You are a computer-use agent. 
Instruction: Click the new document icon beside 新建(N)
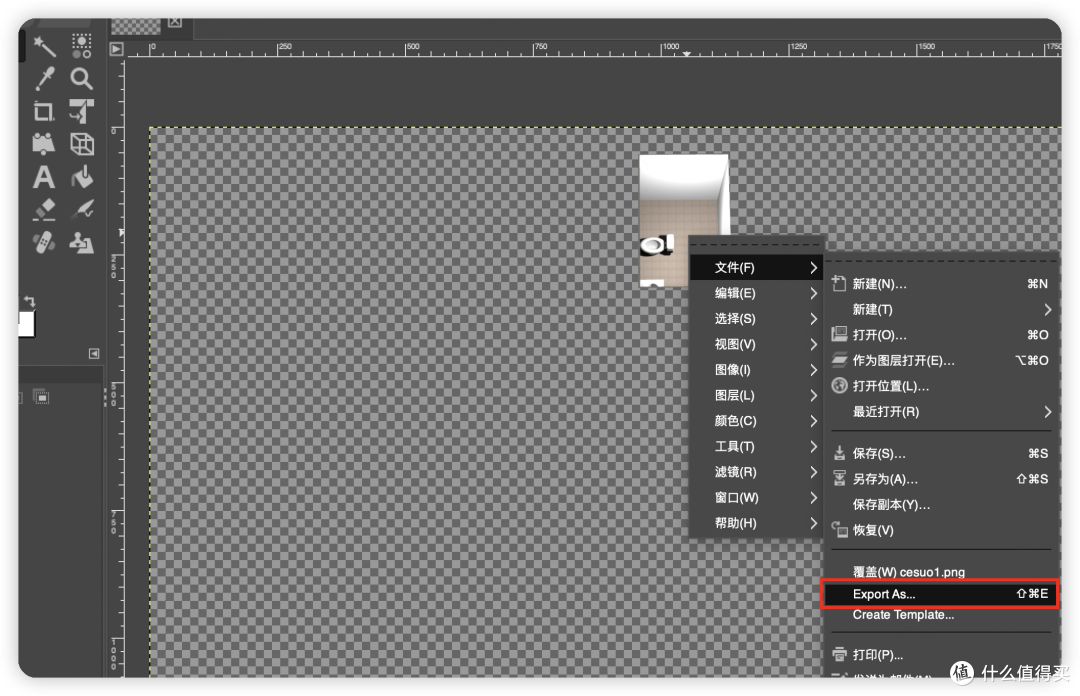pos(839,283)
